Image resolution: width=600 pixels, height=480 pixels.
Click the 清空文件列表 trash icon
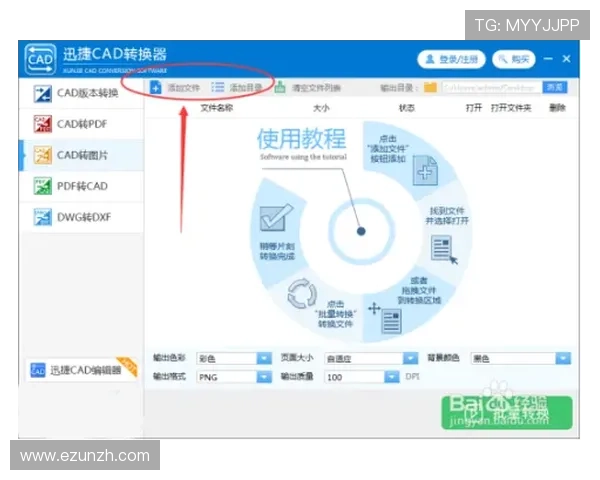(x=280, y=87)
